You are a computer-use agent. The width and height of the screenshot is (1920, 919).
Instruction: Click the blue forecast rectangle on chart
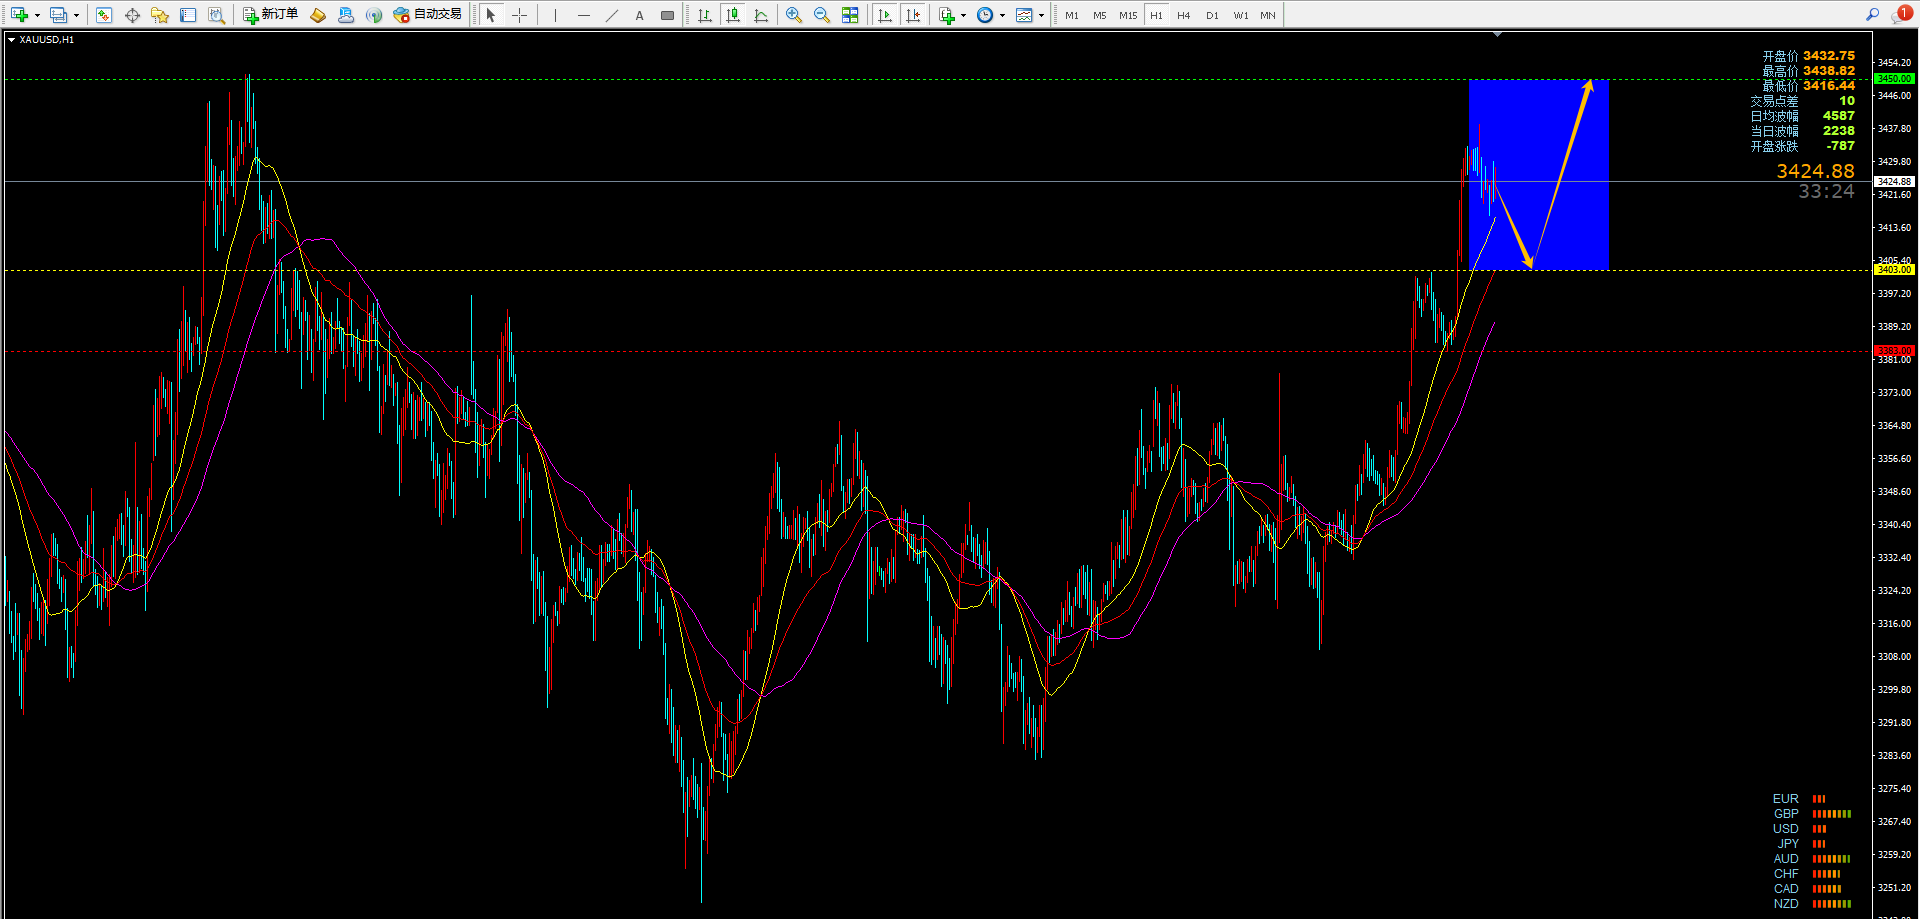click(1539, 174)
